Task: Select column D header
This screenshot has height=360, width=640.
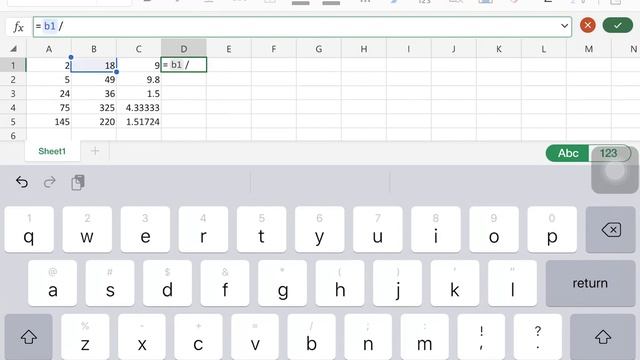Action: pos(184,49)
